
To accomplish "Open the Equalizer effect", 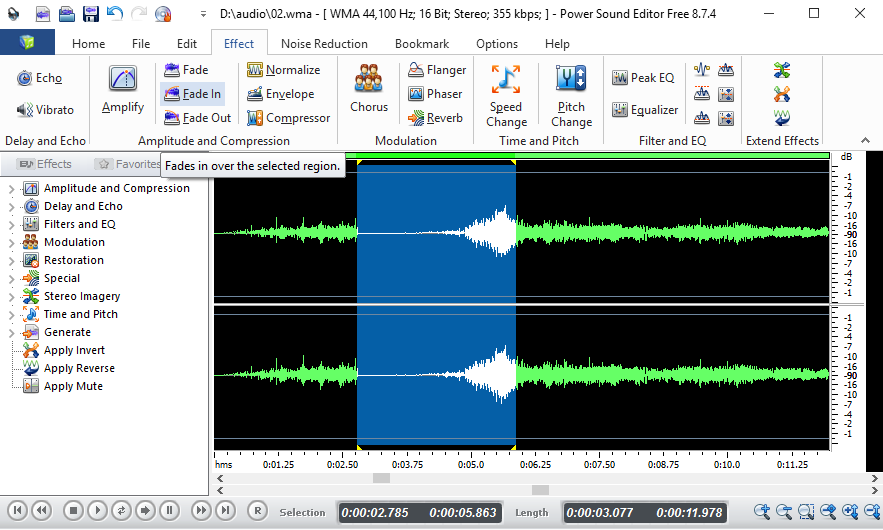I will tap(645, 110).
